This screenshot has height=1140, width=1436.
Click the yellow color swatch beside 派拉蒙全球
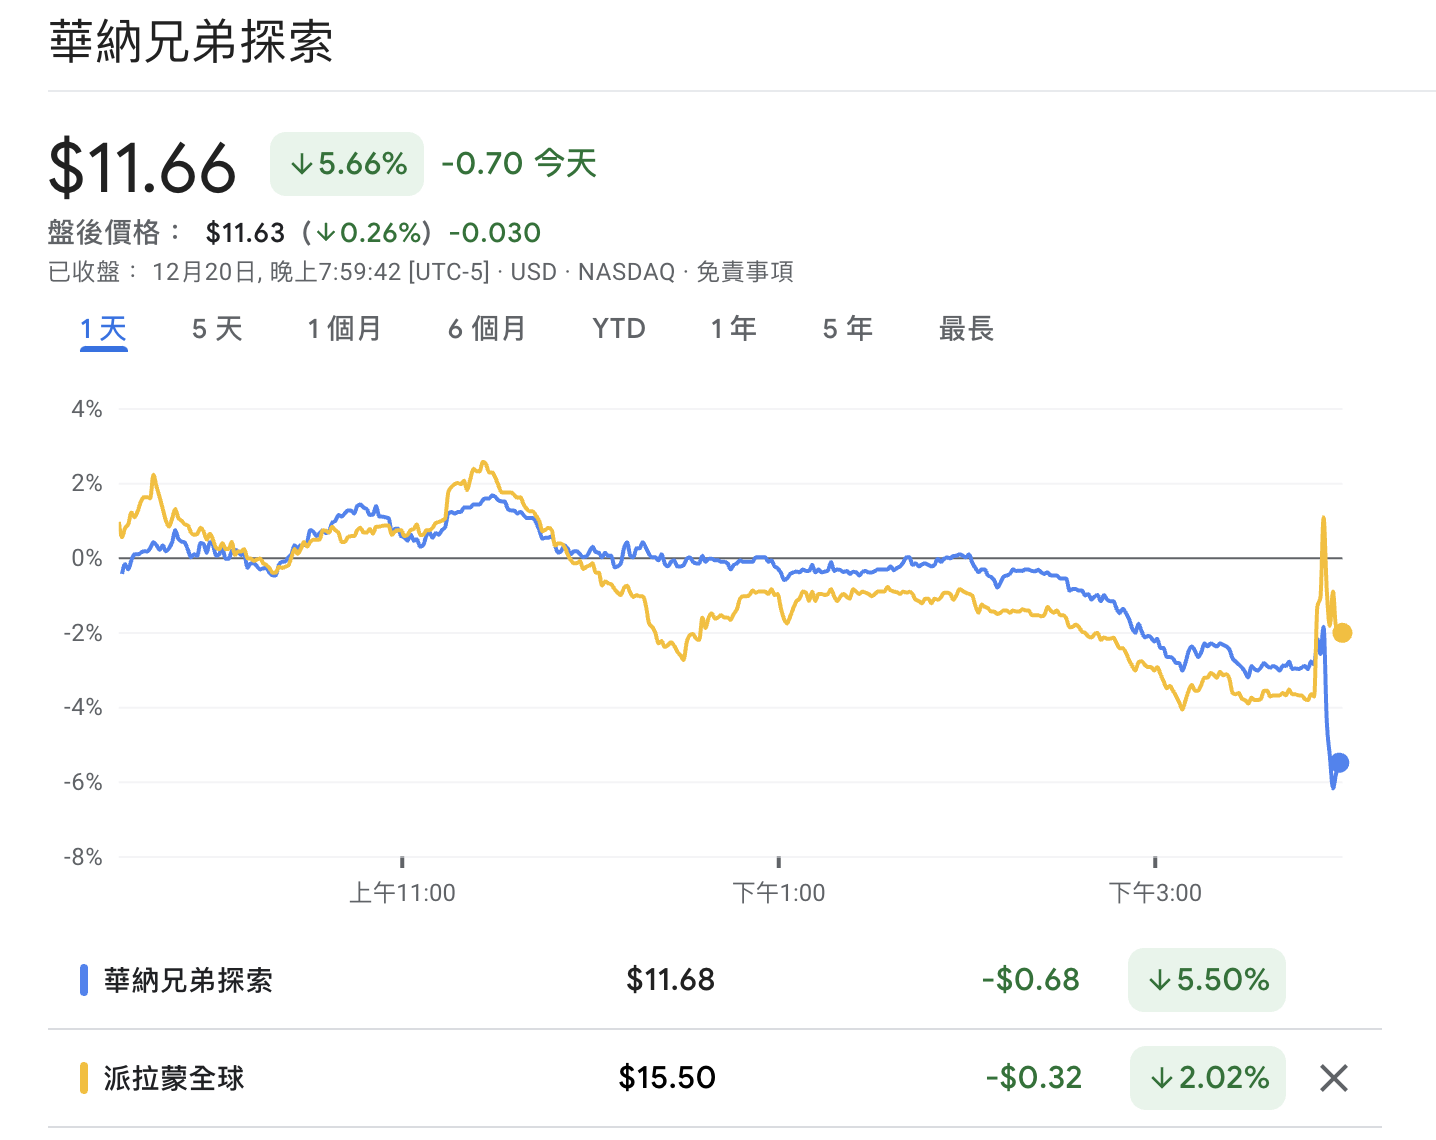coord(84,1078)
